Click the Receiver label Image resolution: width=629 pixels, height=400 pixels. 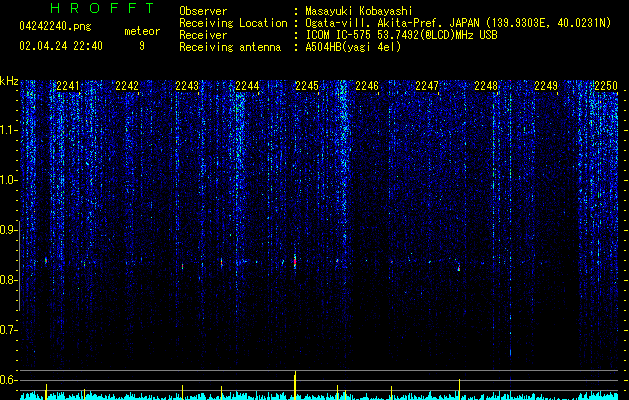tap(203, 35)
